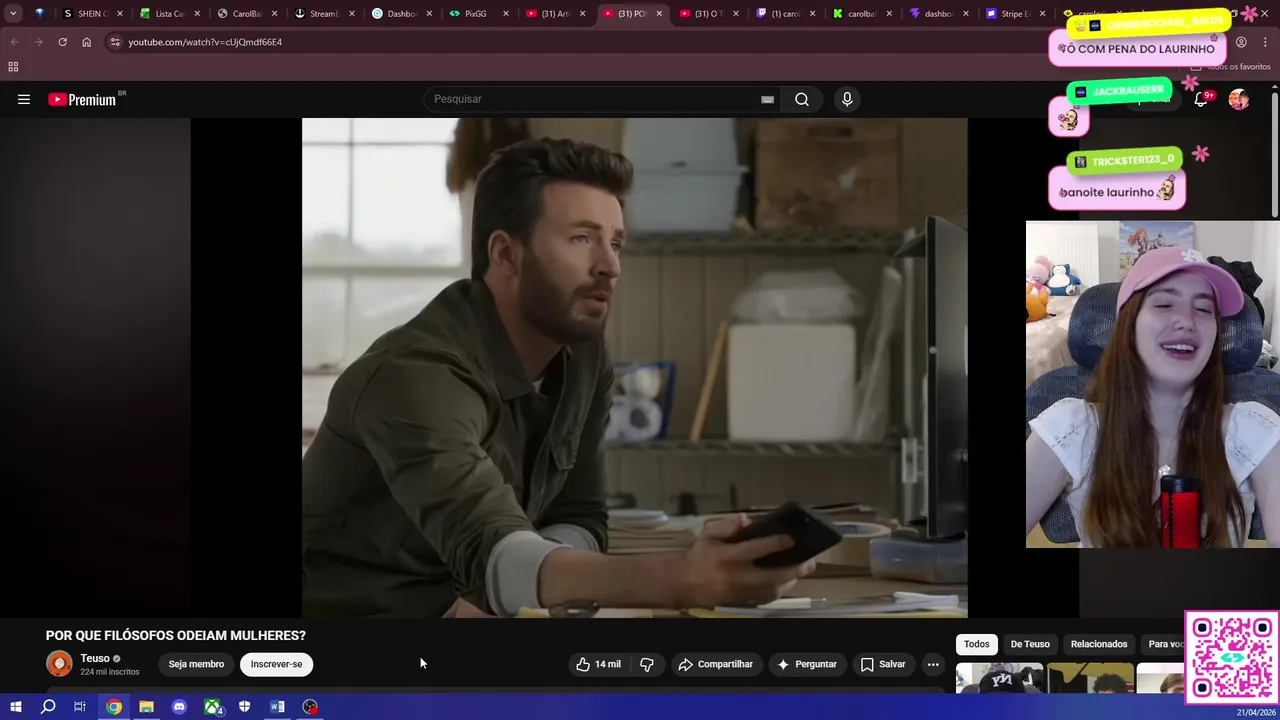This screenshot has height=720, width=1280.
Task: Open Task View in taskbar
Action: pos(80,707)
